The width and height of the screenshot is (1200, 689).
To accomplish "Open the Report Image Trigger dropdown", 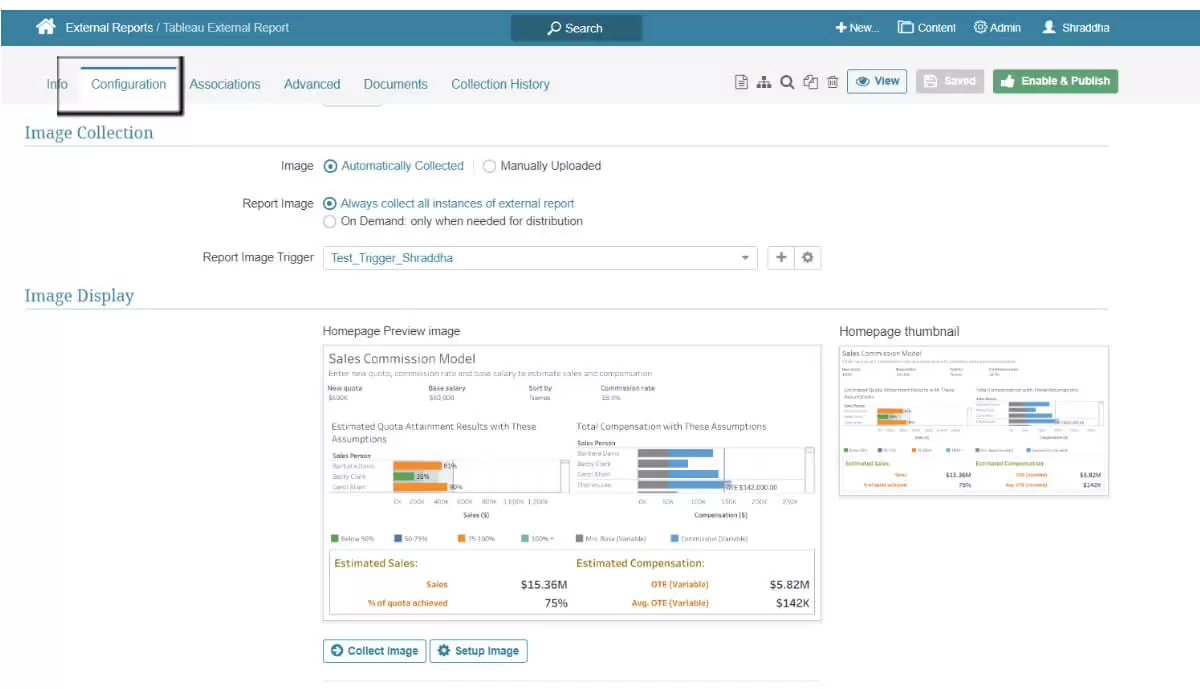I will coord(540,258).
